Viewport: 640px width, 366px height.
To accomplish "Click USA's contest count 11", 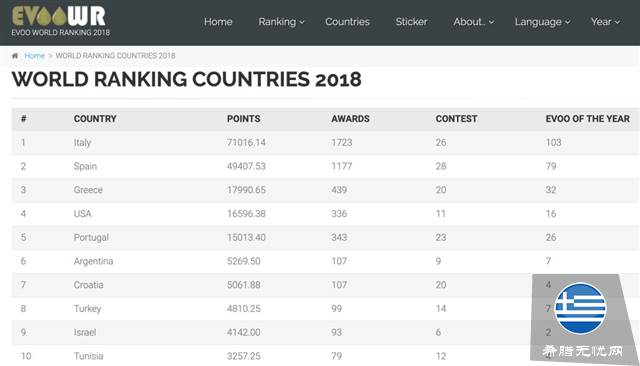I will tap(441, 213).
